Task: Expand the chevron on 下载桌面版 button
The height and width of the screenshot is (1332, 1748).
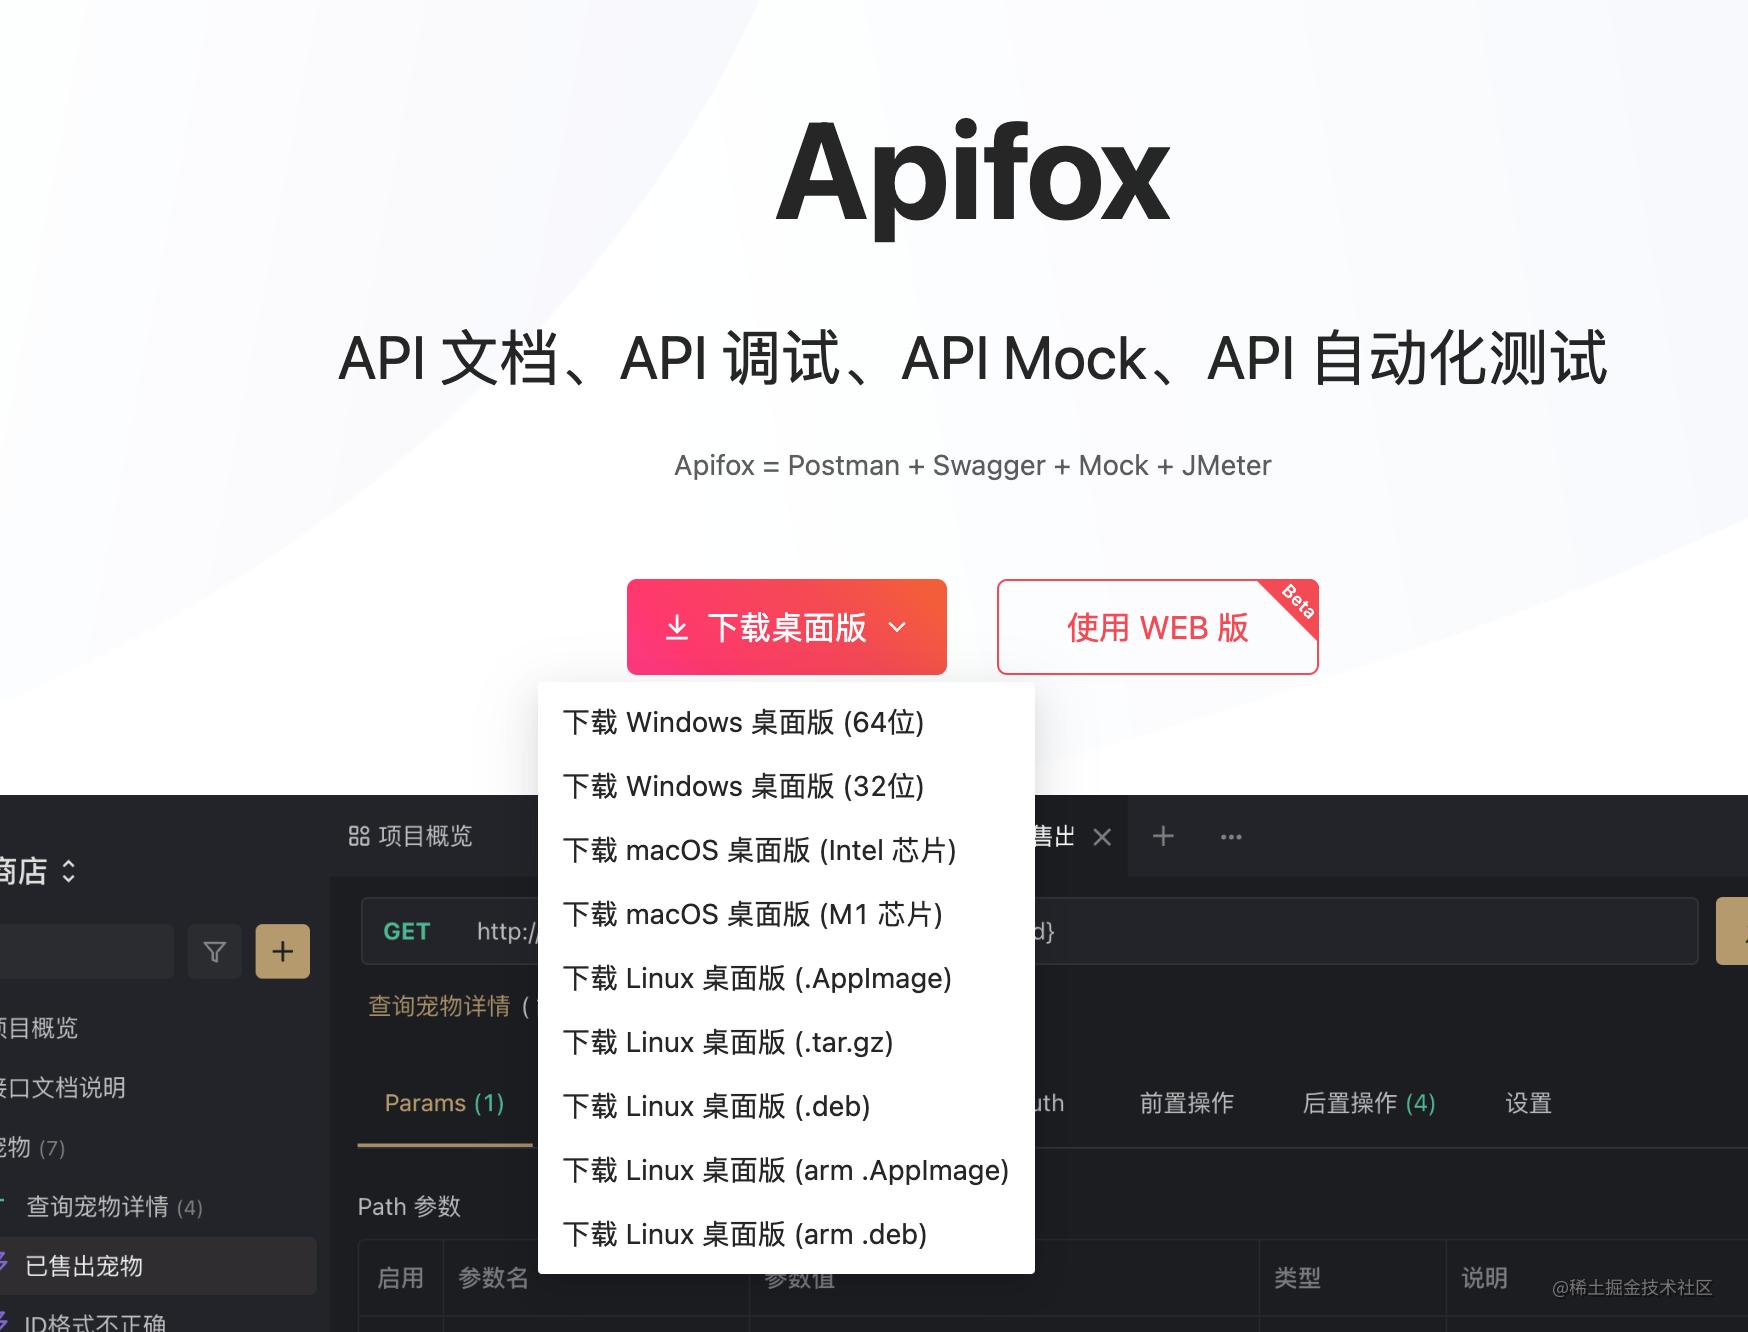Action: click(897, 628)
